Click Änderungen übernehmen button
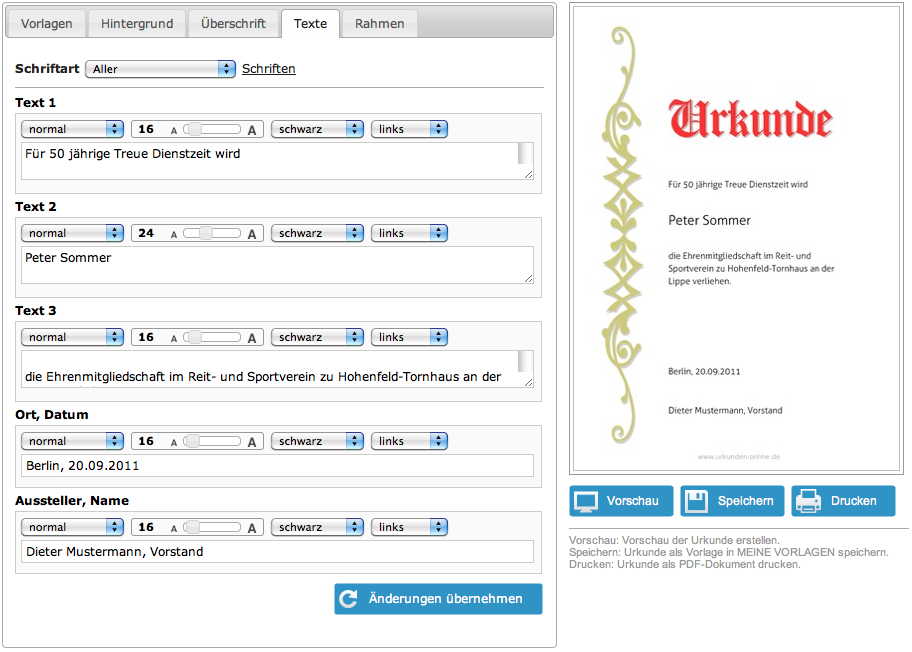This screenshot has height=652, width=912. [x=438, y=599]
